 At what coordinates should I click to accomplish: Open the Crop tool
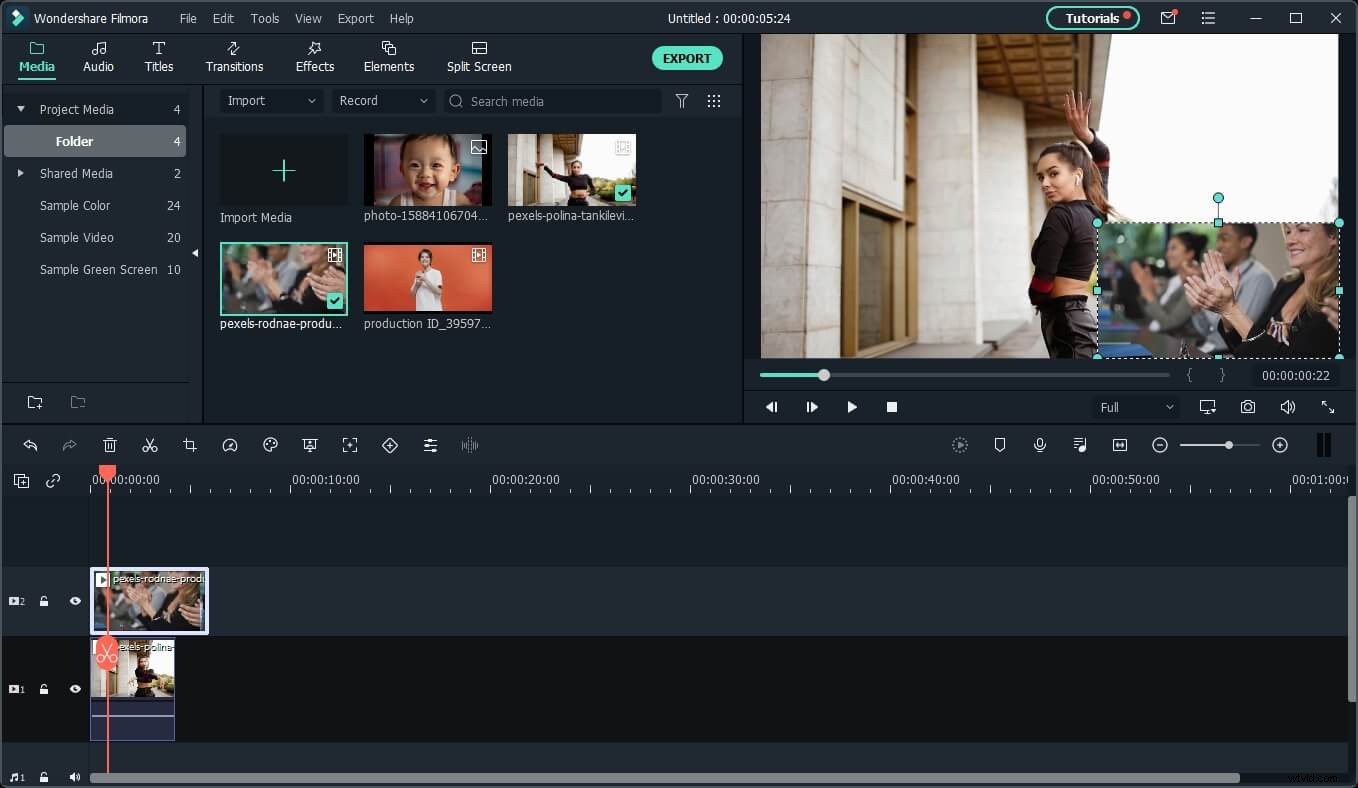(x=190, y=445)
